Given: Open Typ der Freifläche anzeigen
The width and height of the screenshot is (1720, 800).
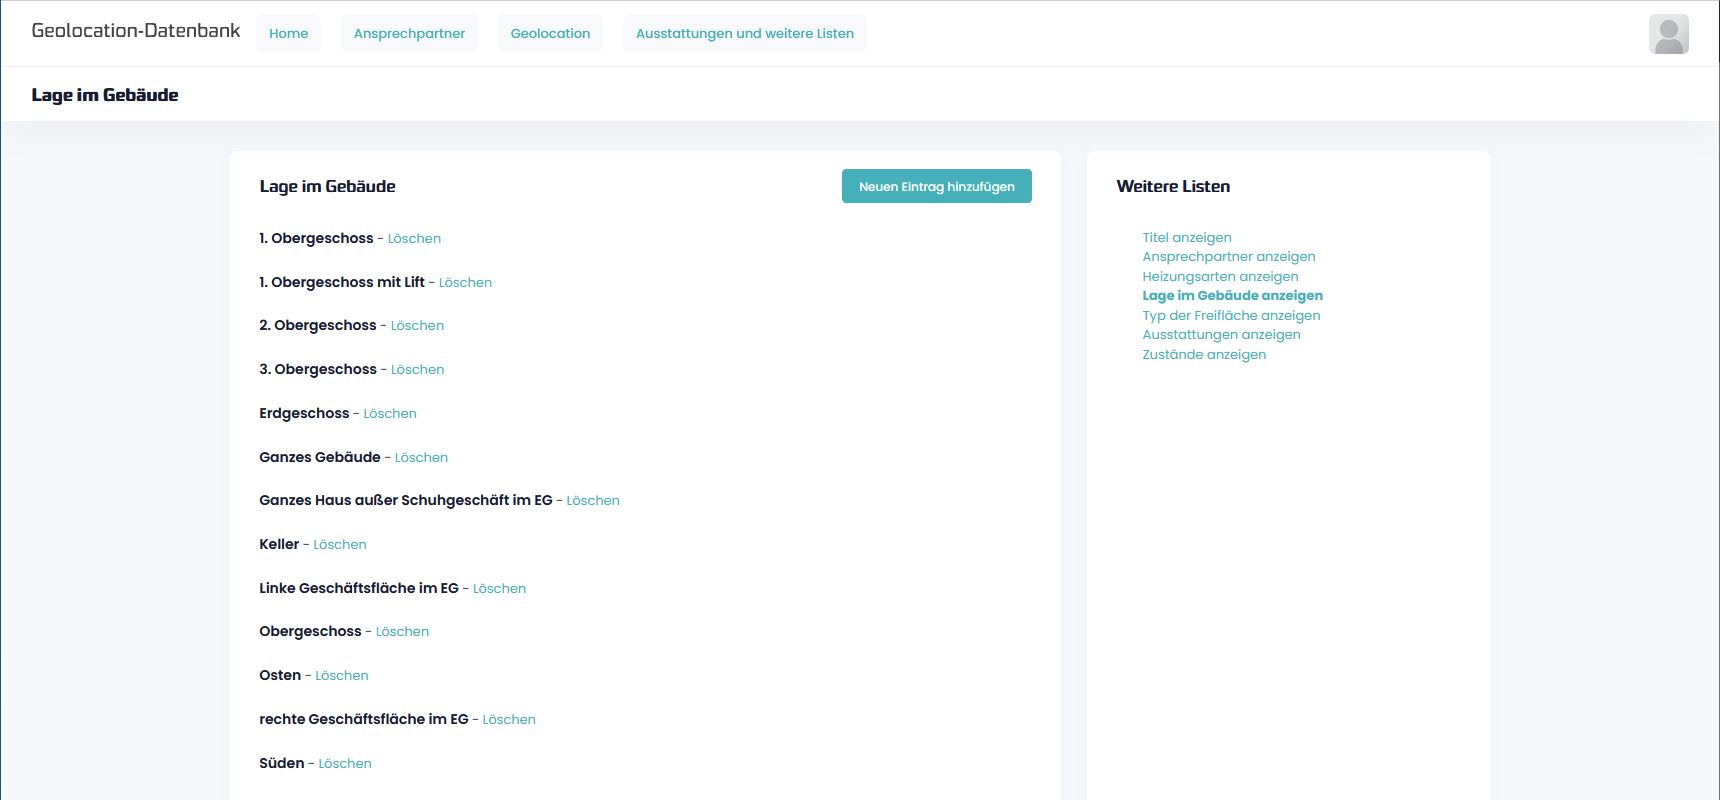Looking at the screenshot, I should pos(1231,316).
